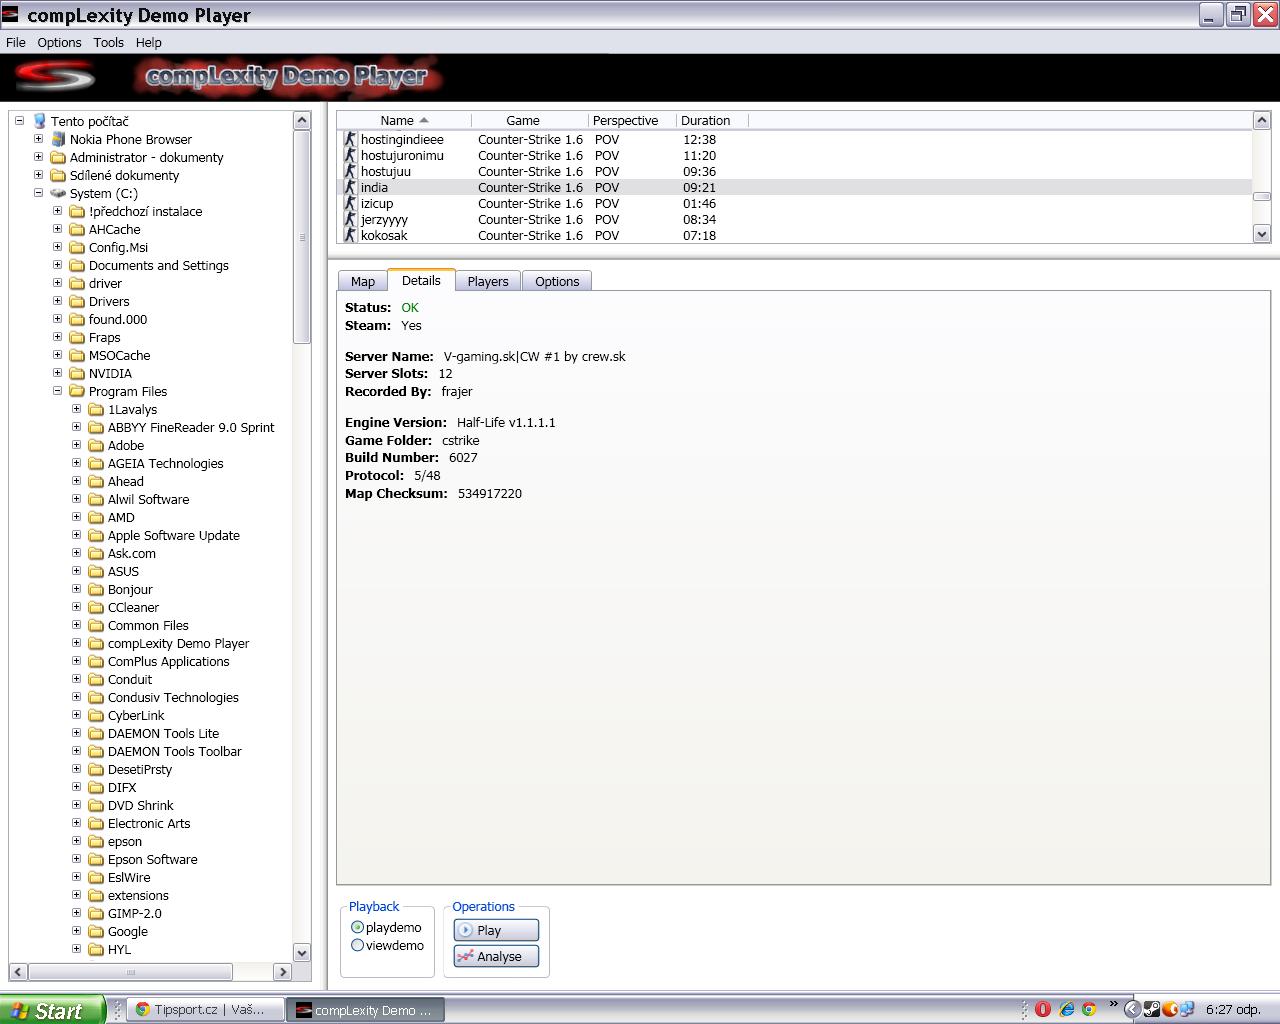The width and height of the screenshot is (1280, 1024).
Task: Select the Adobe folder
Action: (126, 445)
